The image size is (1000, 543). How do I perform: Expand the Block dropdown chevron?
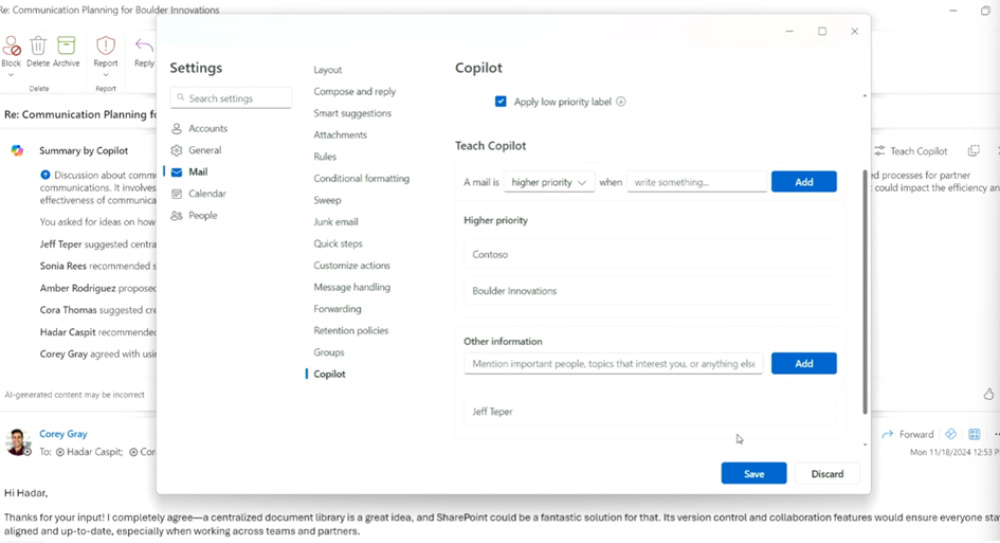11,75
